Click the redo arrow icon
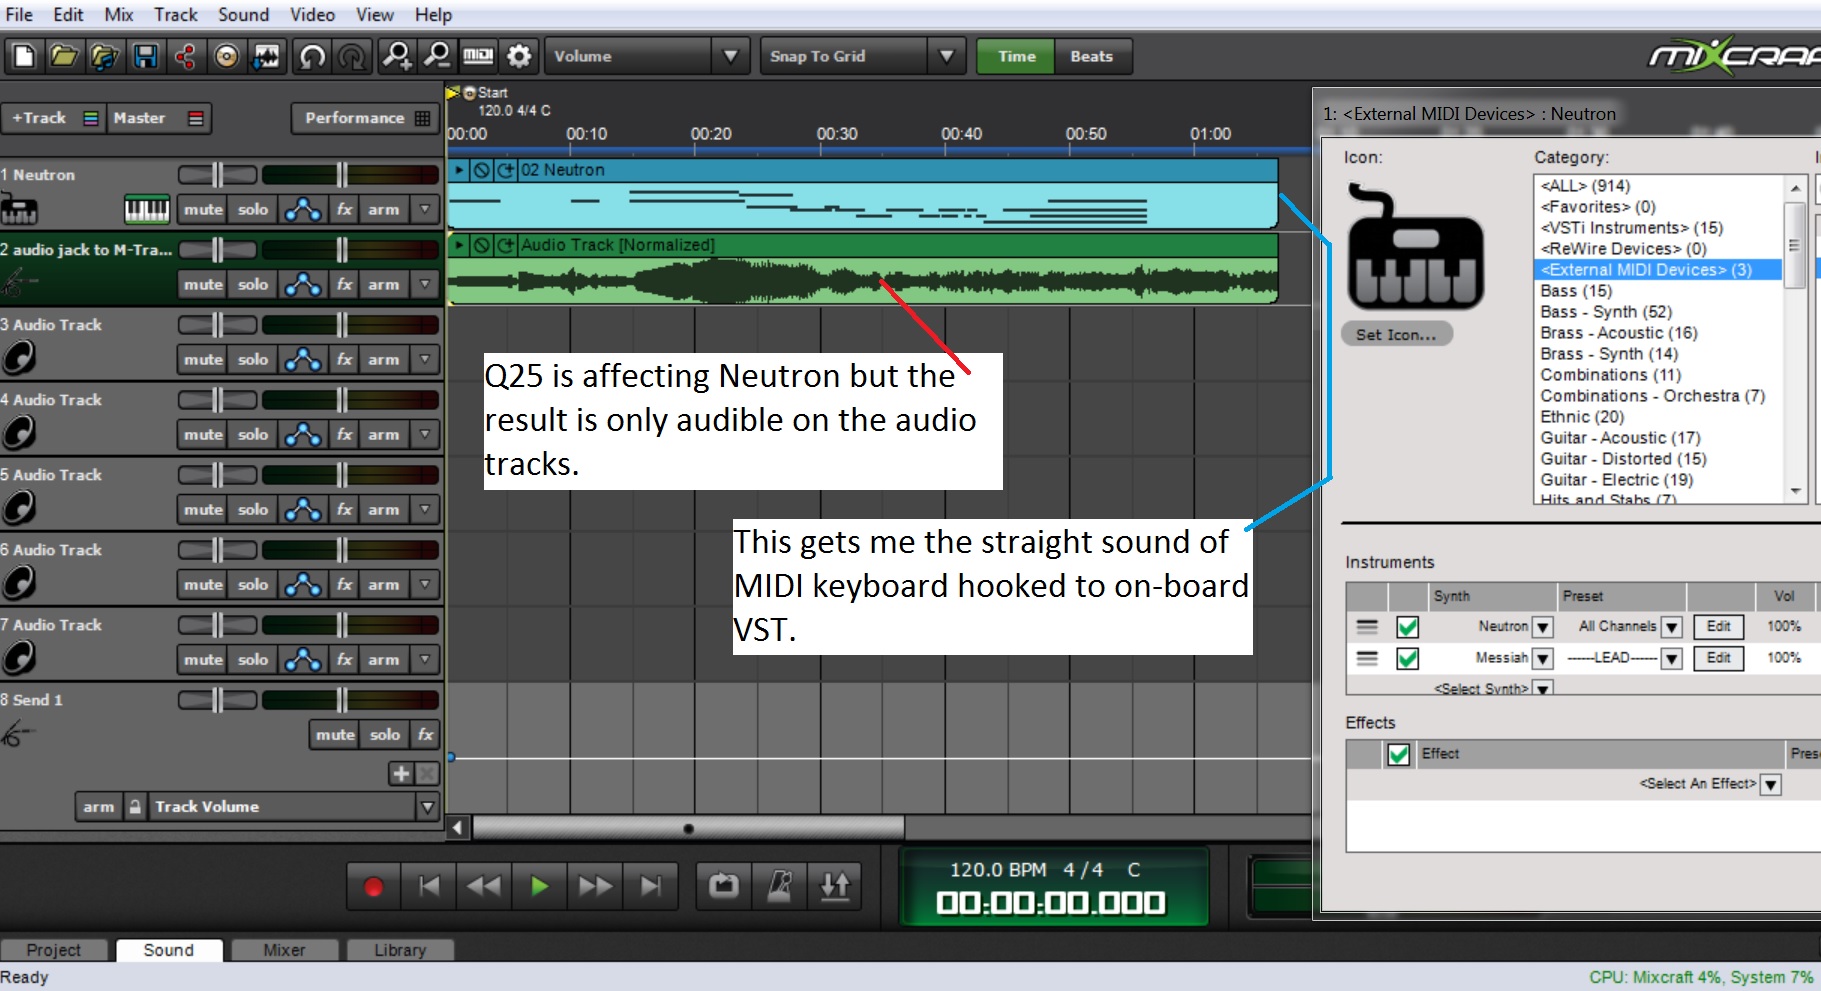The image size is (1821, 991). tap(352, 56)
